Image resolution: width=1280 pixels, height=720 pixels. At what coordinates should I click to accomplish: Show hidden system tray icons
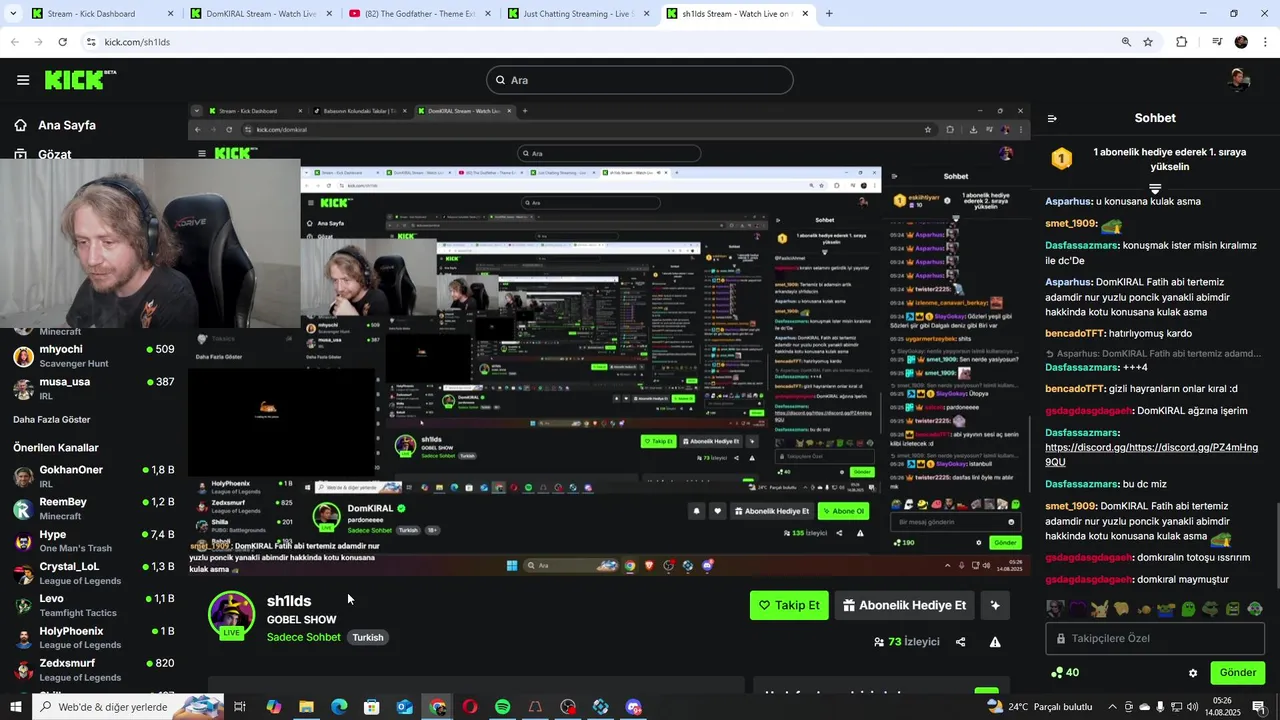[1112, 707]
